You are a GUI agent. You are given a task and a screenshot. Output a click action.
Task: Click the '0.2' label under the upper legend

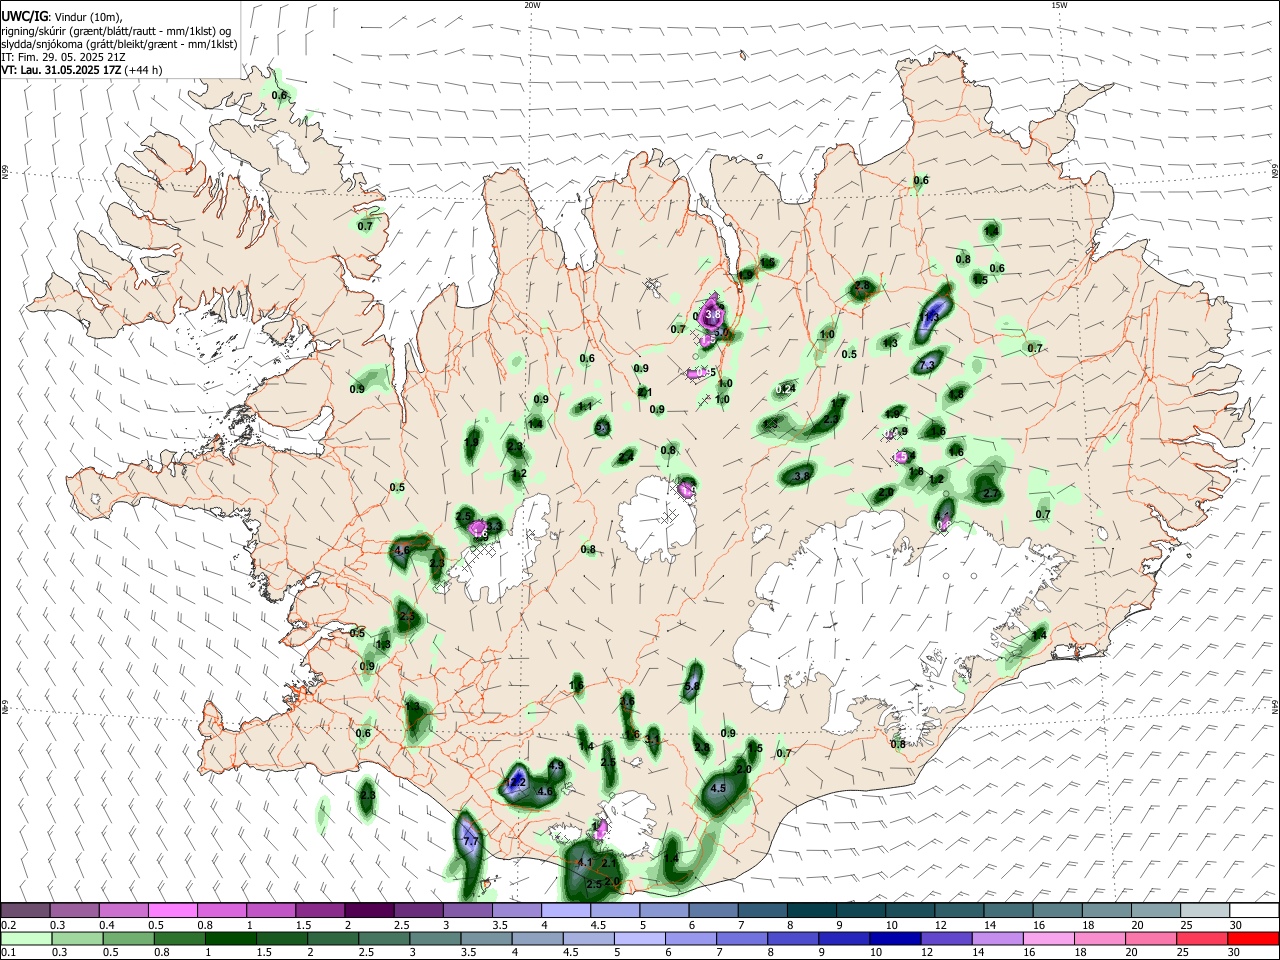pos(8,925)
